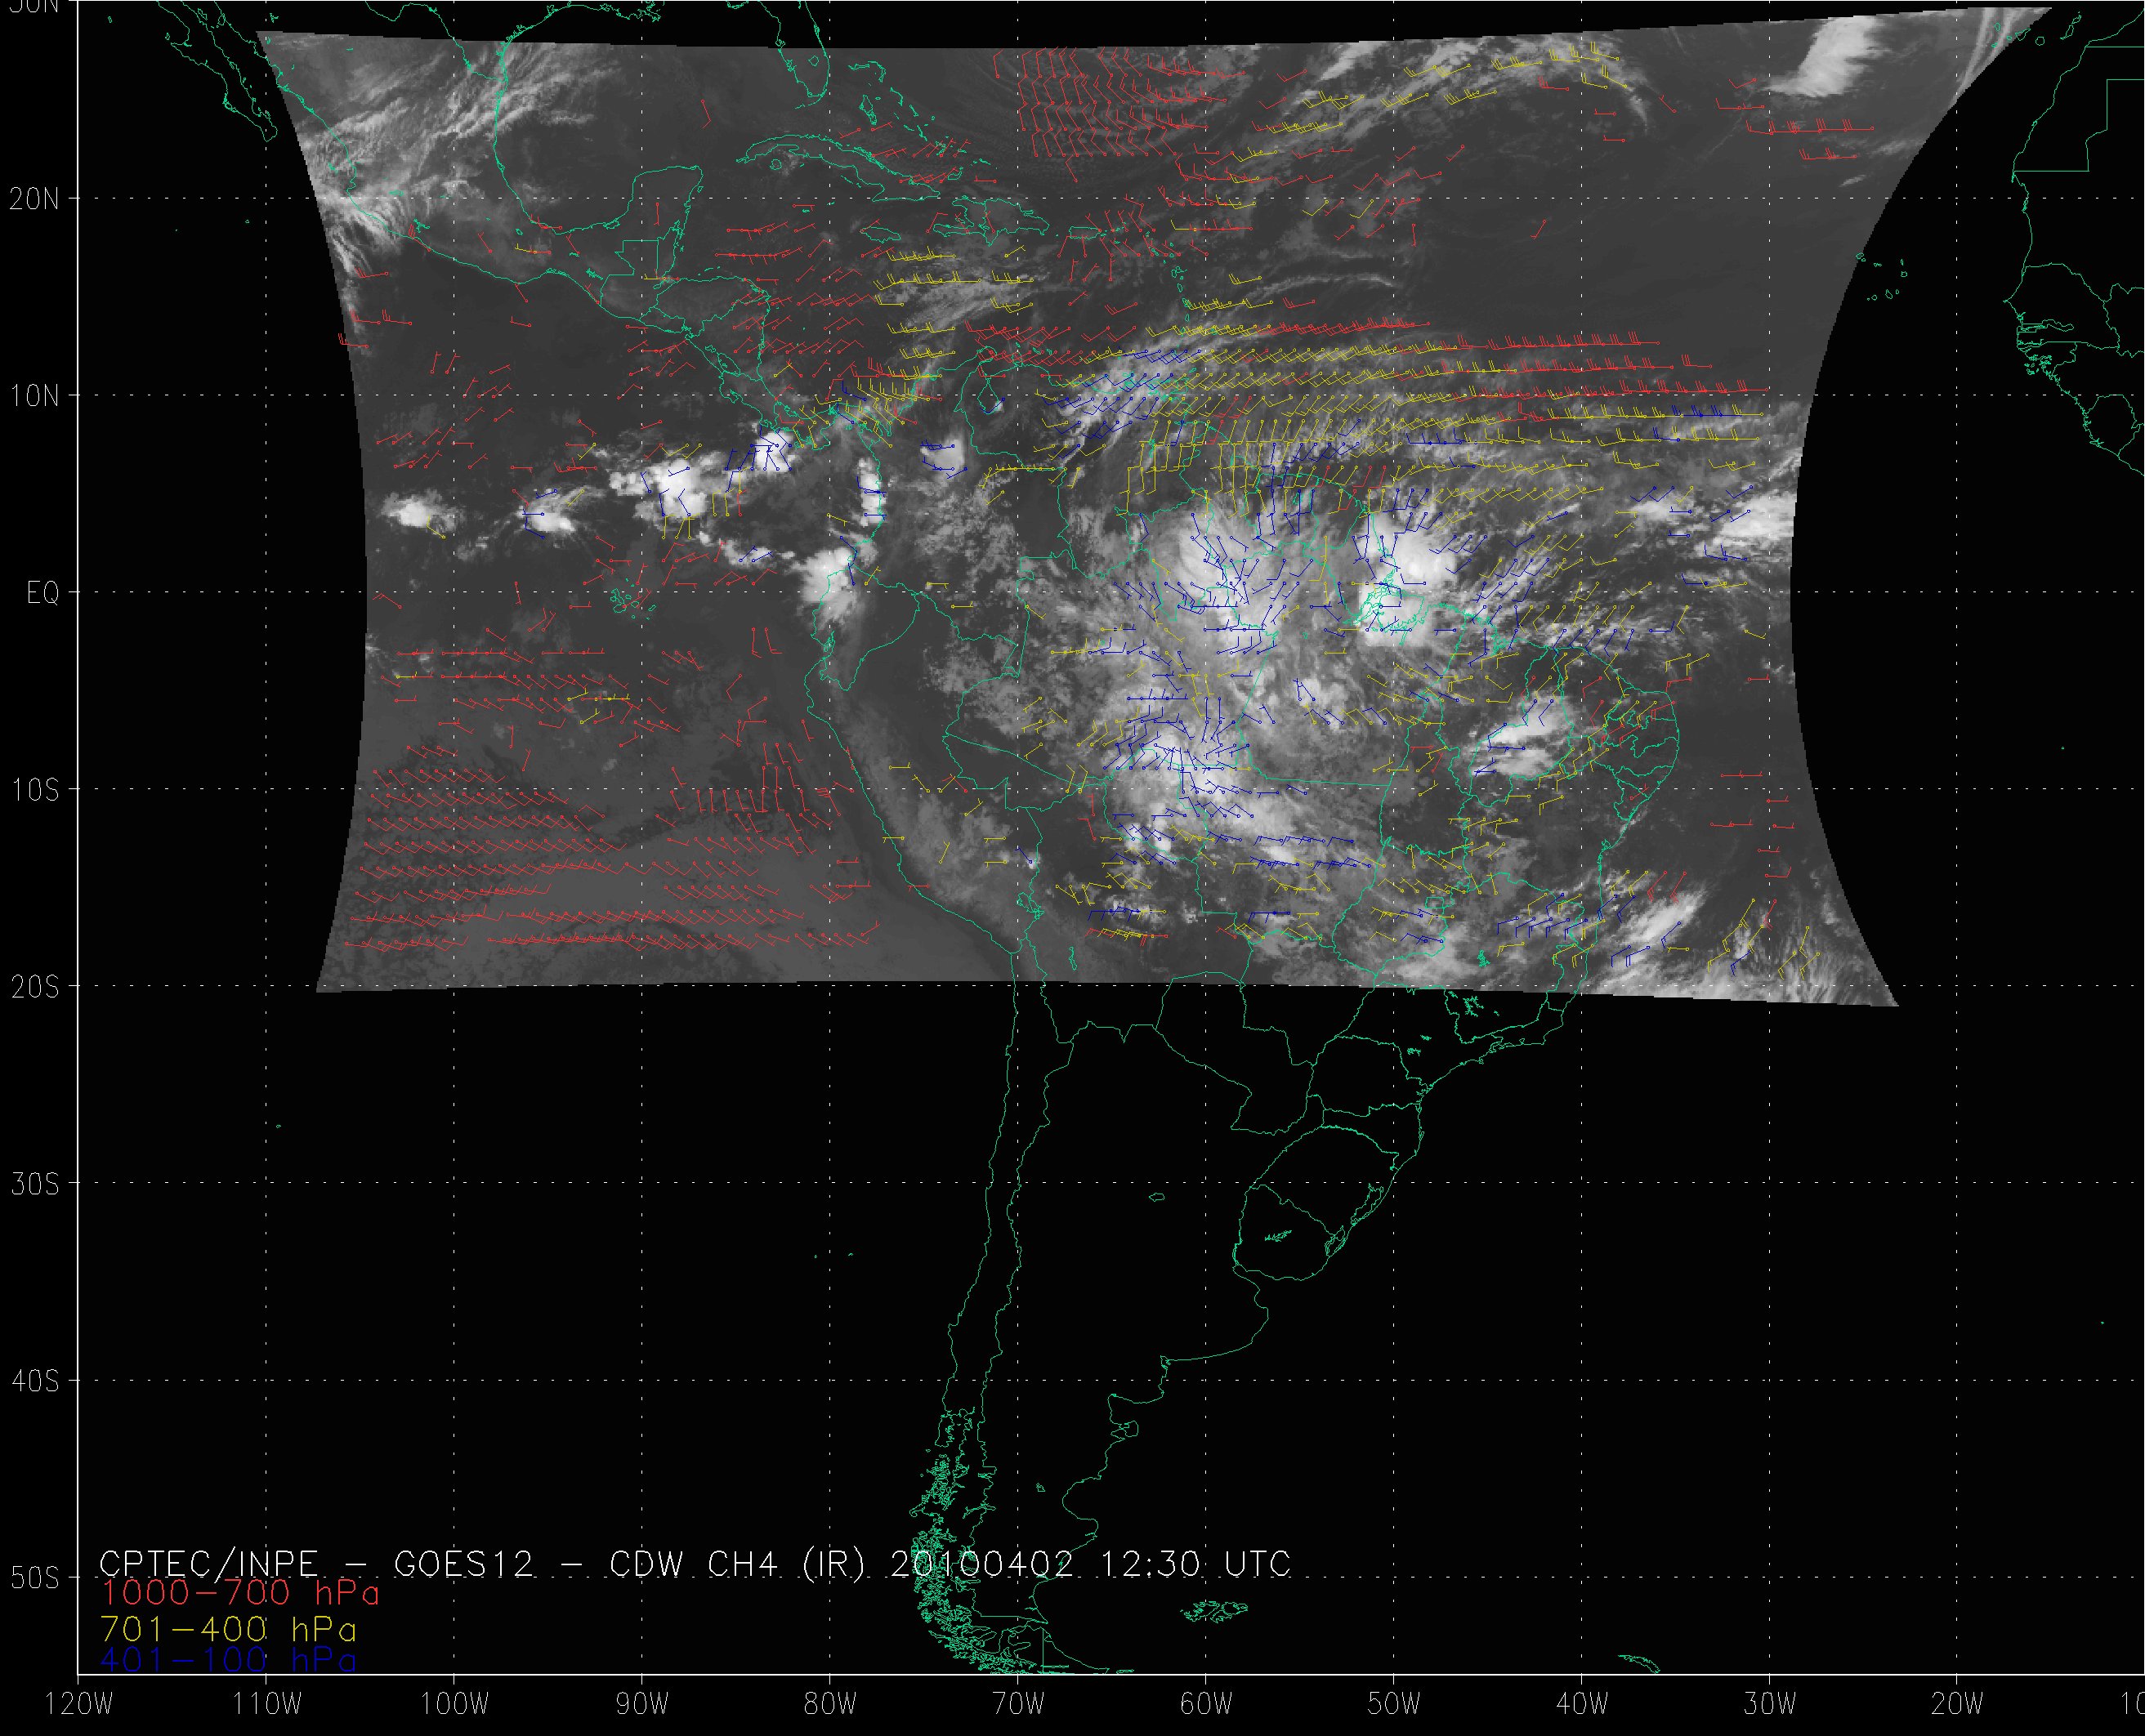Viewport: 2145px width, 1736px height.
Task: Click the 120W longitude axis label
Action: pyautogui.click(x=80, y=1704)
